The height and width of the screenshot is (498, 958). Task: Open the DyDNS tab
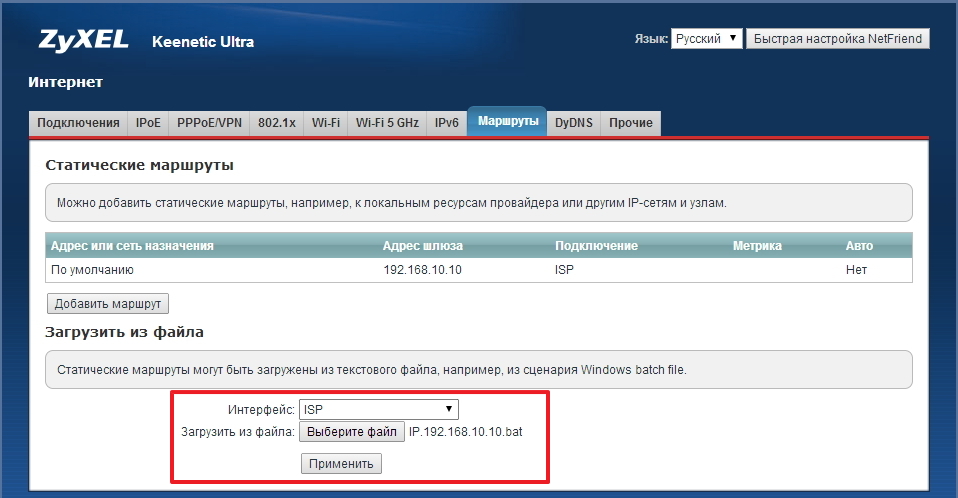[574, 123]
